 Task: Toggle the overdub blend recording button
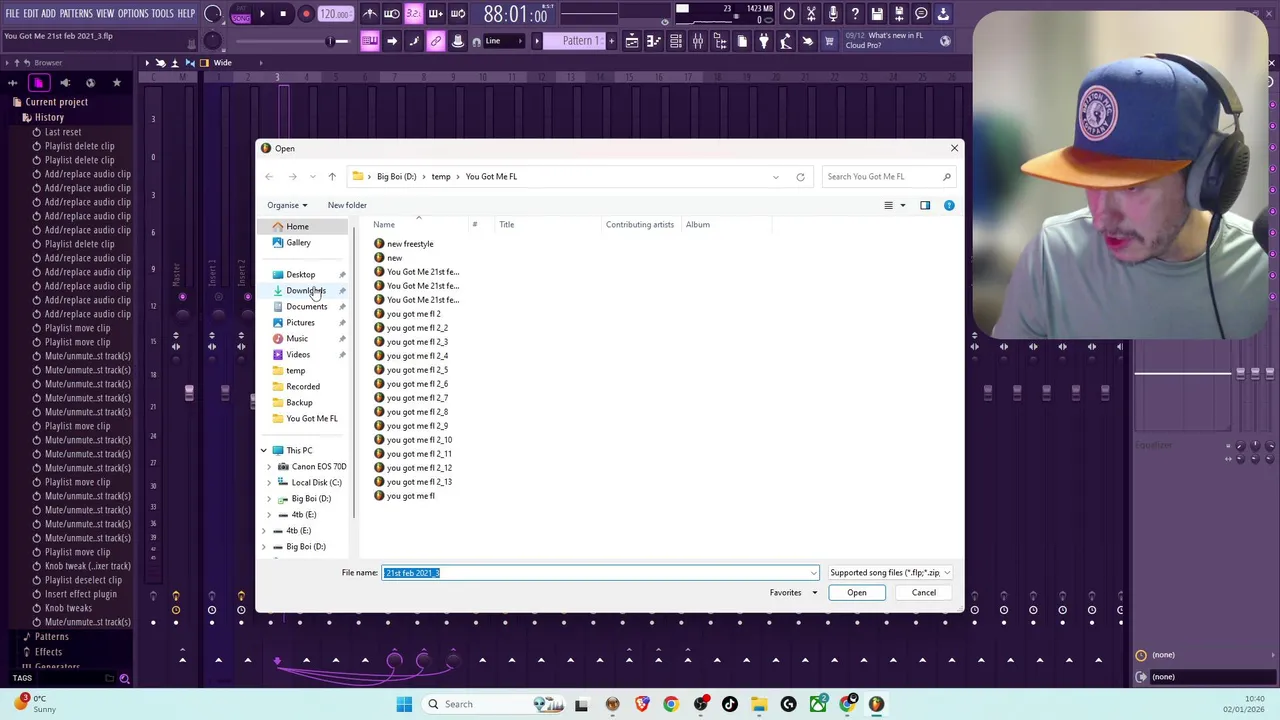tap(435, 14)
